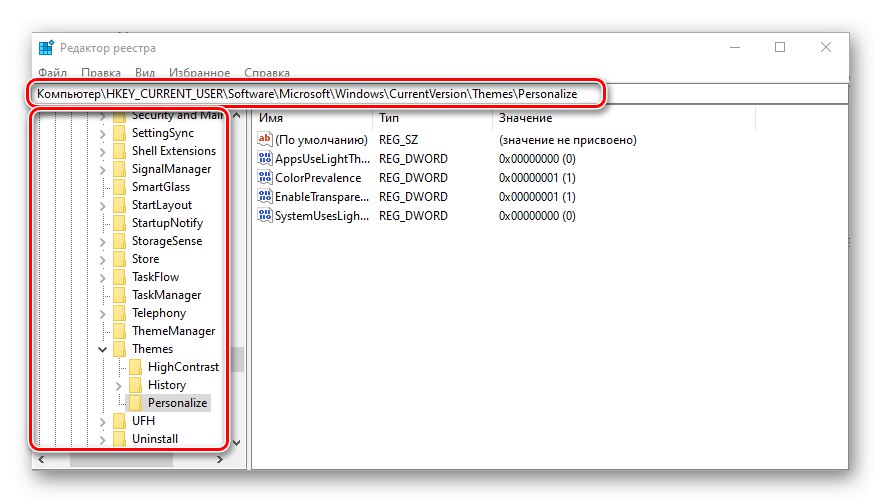
Task: Expand the StorageSense tree node
Action: point(102,242)
